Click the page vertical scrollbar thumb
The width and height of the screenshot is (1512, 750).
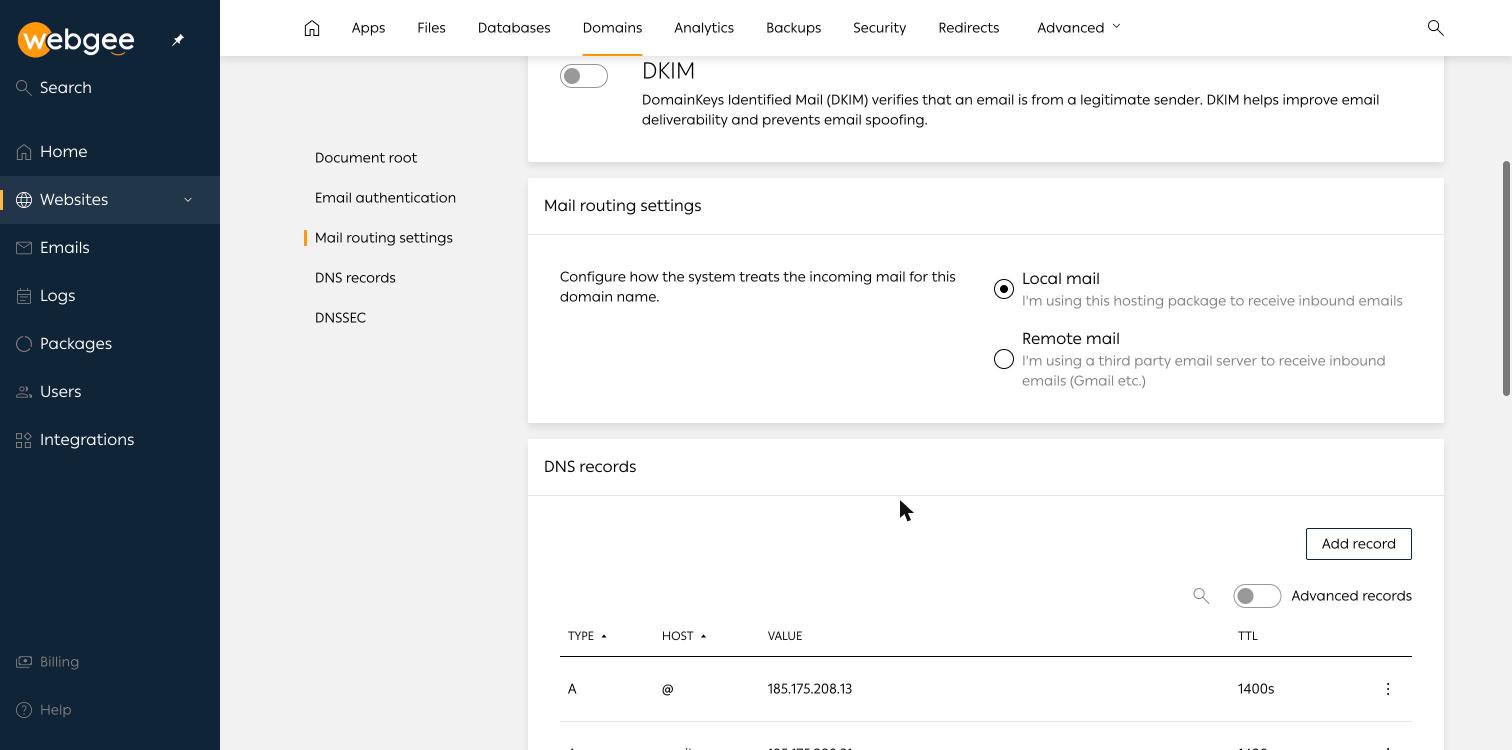[1506, 278]
